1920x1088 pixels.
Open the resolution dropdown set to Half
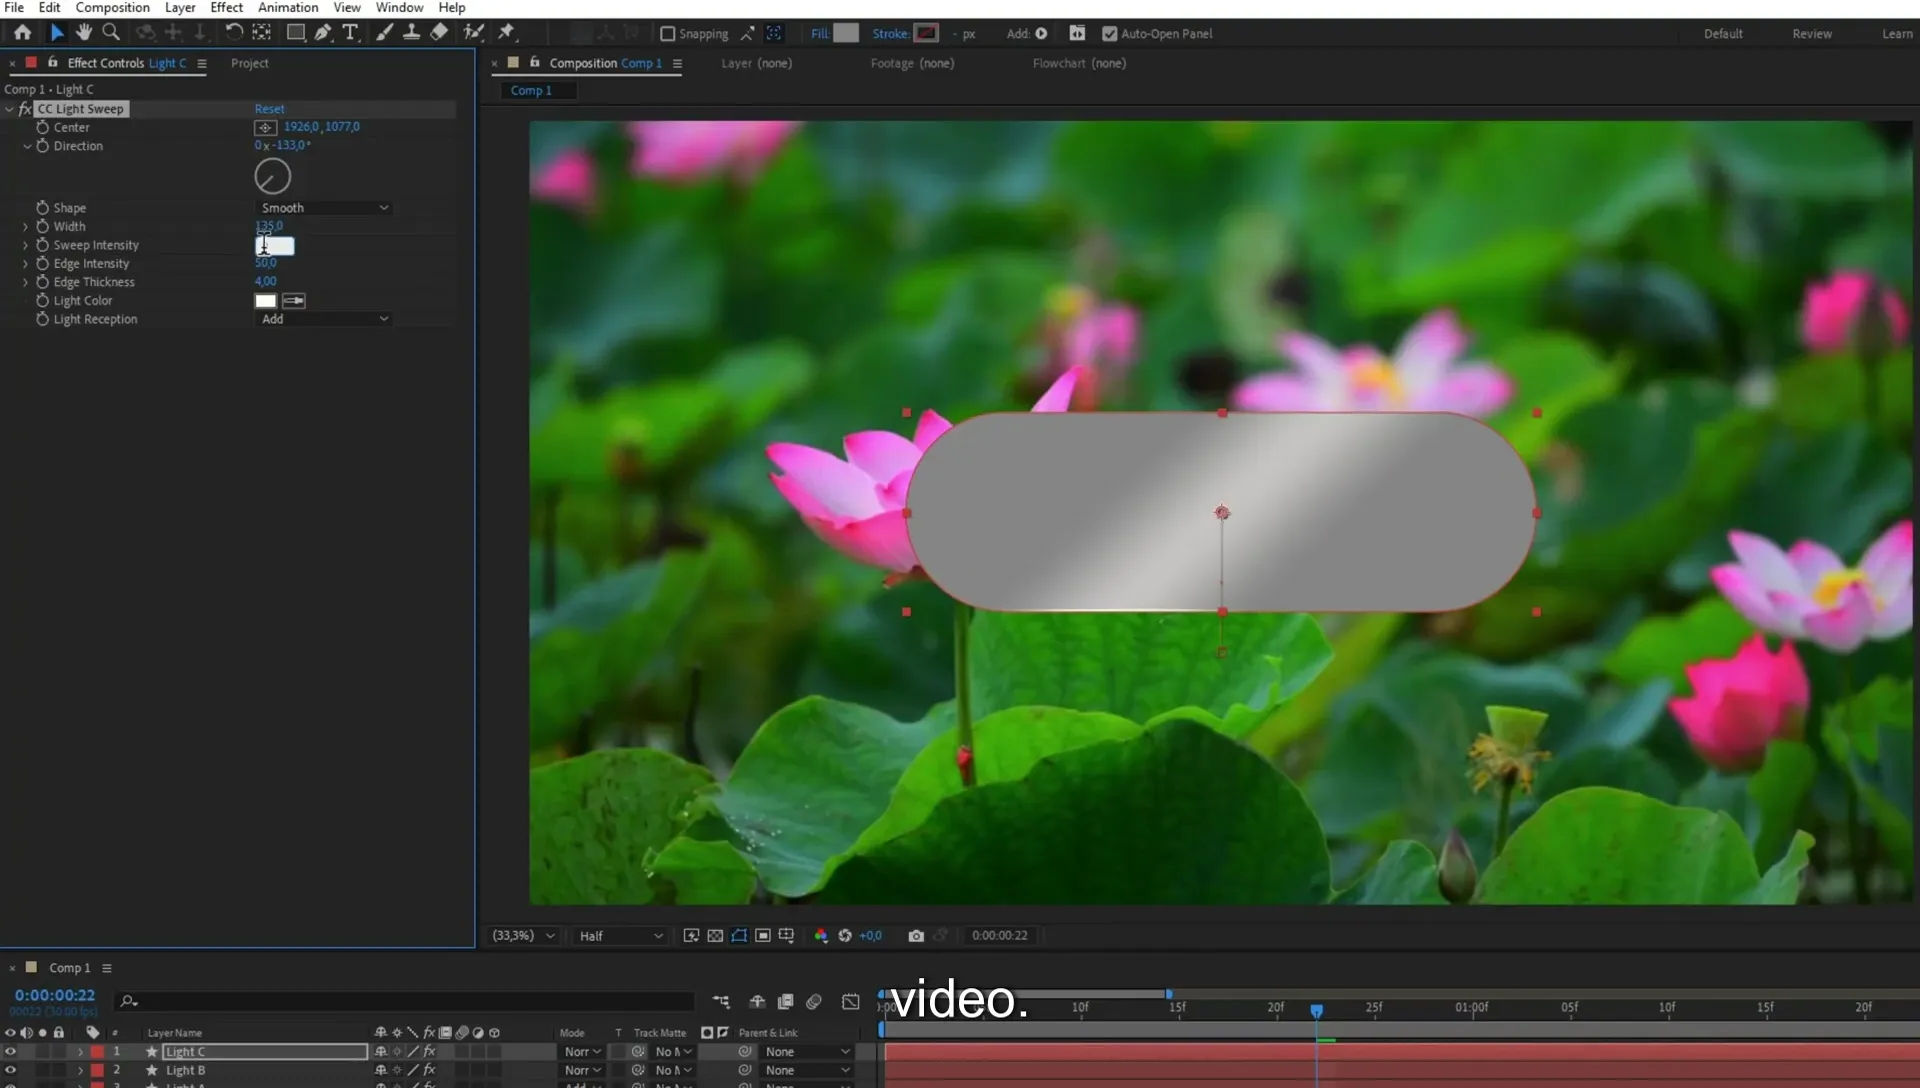[620, 936]
